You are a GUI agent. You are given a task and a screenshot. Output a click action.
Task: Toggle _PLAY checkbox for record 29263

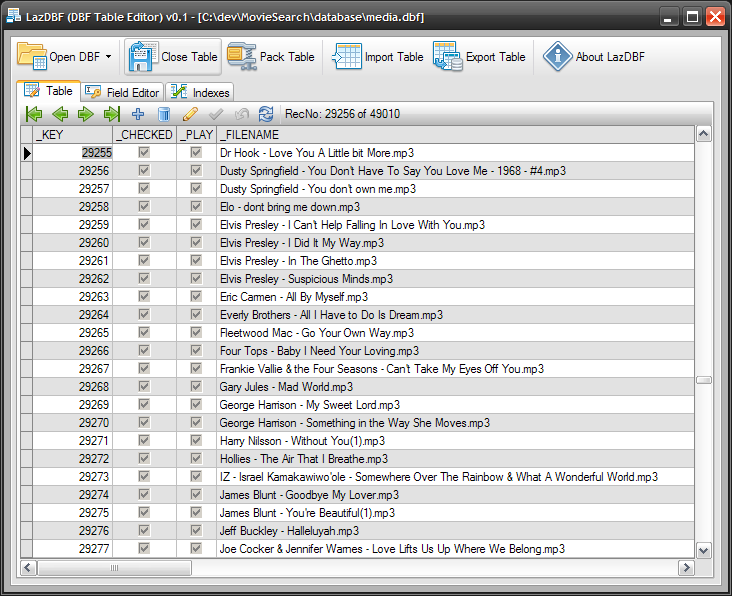196,296
